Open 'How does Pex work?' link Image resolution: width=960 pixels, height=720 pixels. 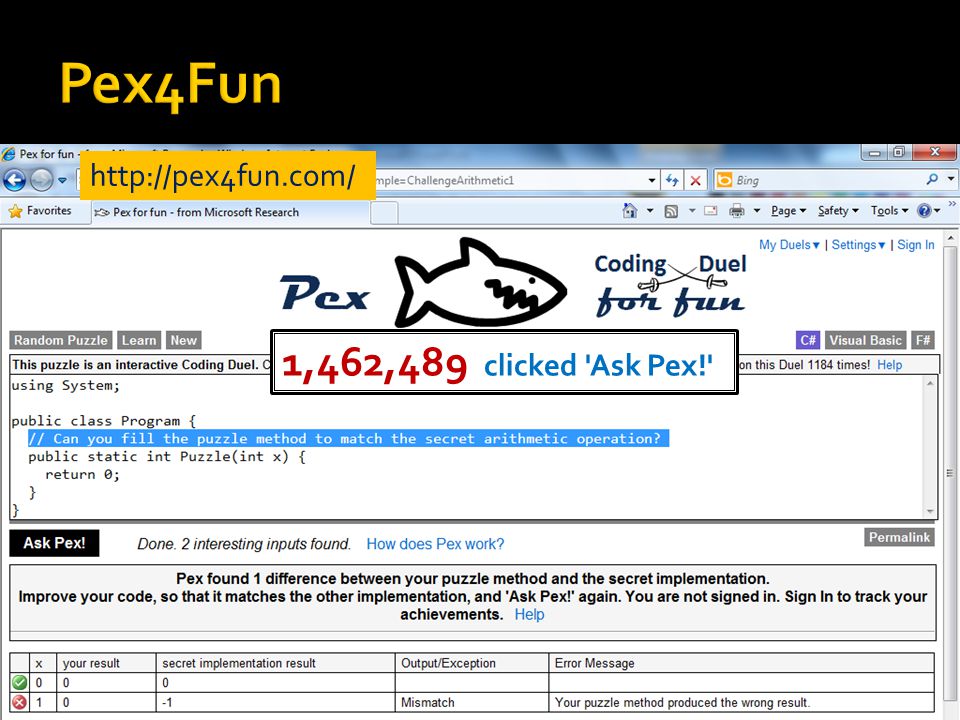[x=435, y=544]
